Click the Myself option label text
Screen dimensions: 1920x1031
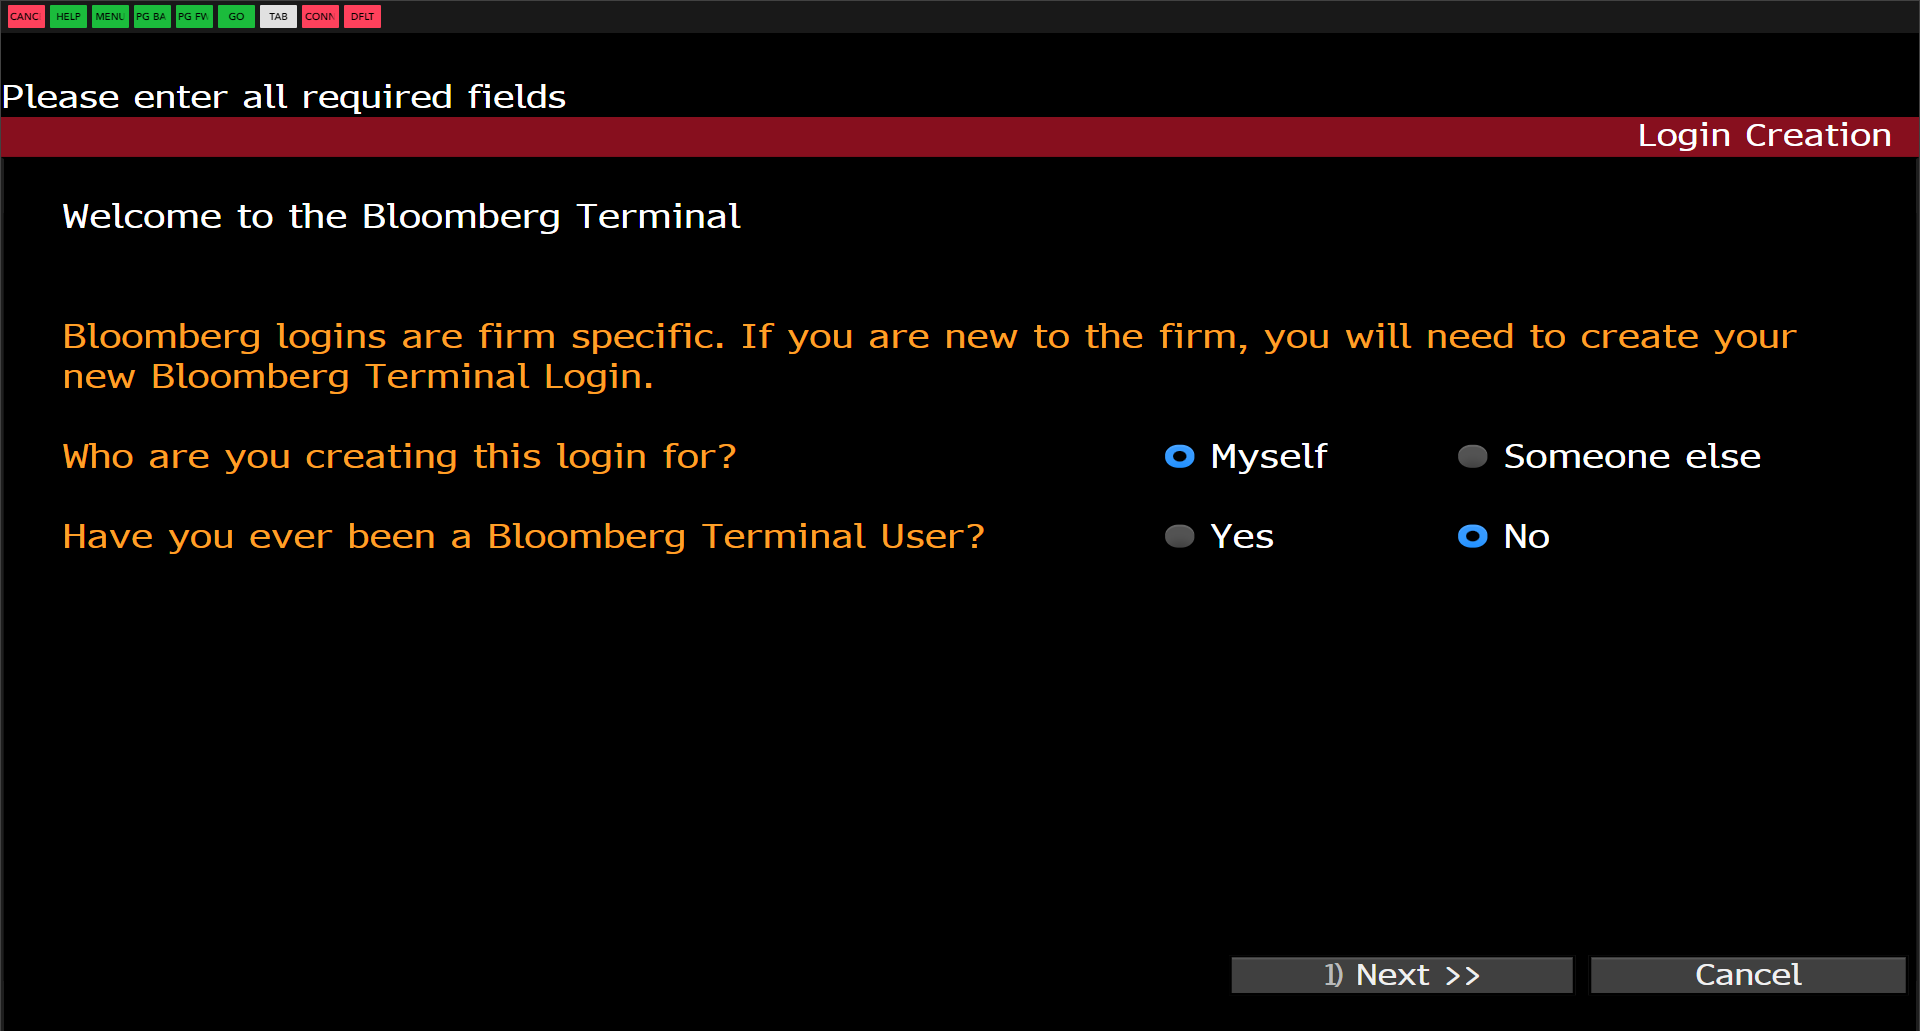(x=1268, y=457)
